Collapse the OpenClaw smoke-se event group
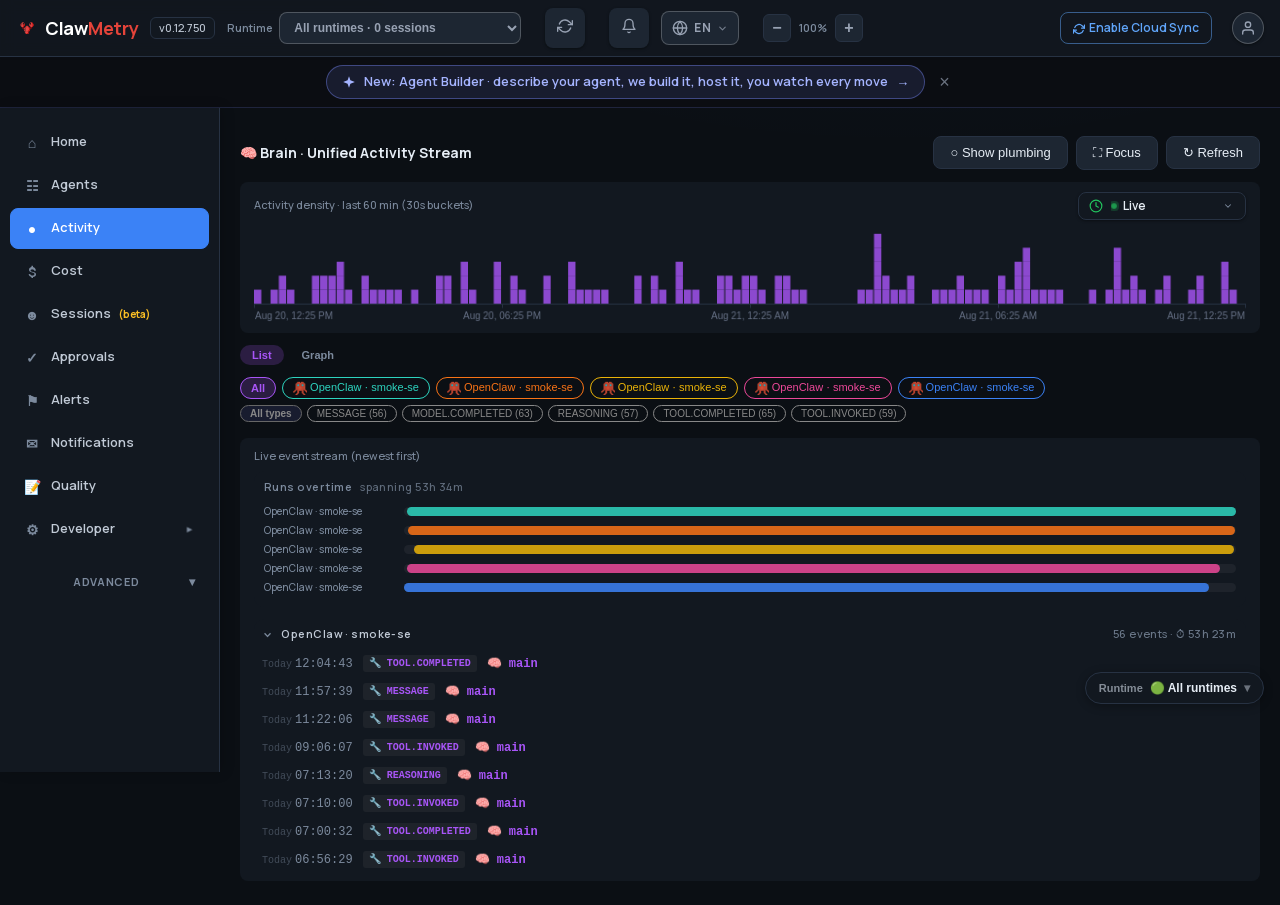Viewport: 1280px width, 905px height. click(x=267, y=635)
